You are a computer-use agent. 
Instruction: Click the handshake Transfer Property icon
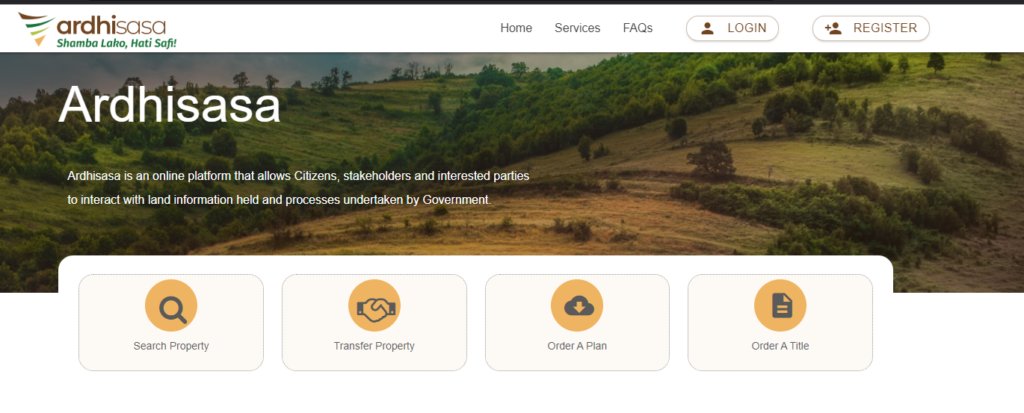point(374,306)
